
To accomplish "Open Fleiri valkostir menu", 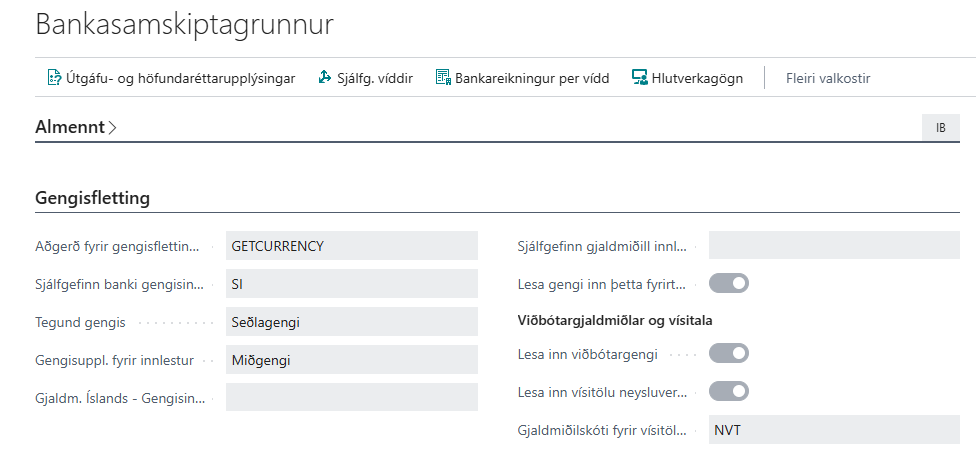I will [827, 78].
